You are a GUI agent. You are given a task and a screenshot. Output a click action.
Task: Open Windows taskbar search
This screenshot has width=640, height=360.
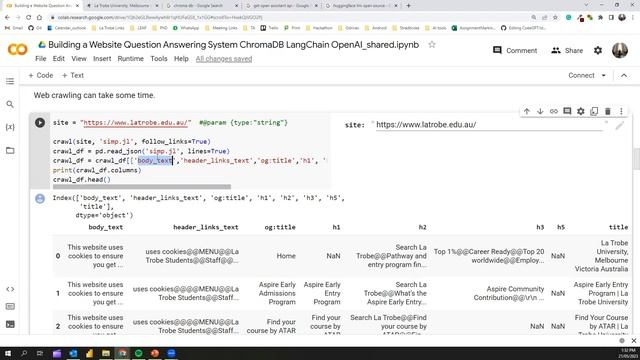(x=24, y=353)
